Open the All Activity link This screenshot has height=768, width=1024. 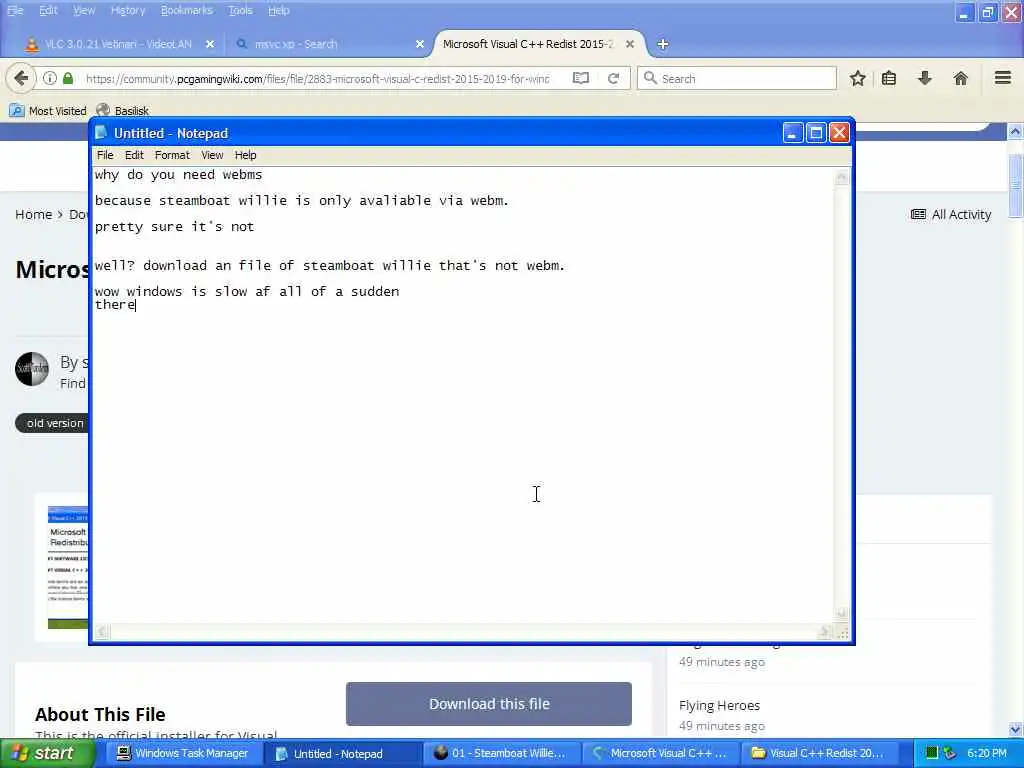click(x=952, y=214)
